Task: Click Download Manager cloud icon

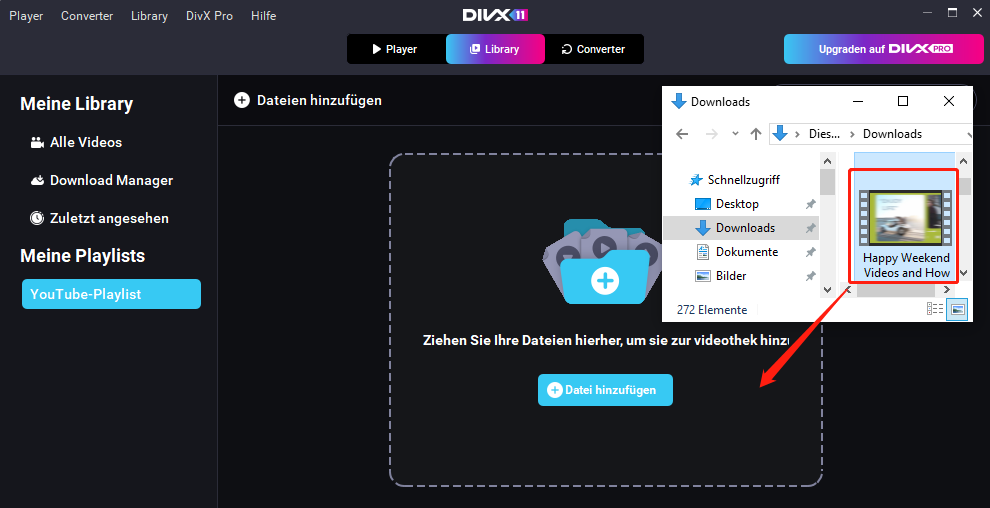Action: click(37, 180)
